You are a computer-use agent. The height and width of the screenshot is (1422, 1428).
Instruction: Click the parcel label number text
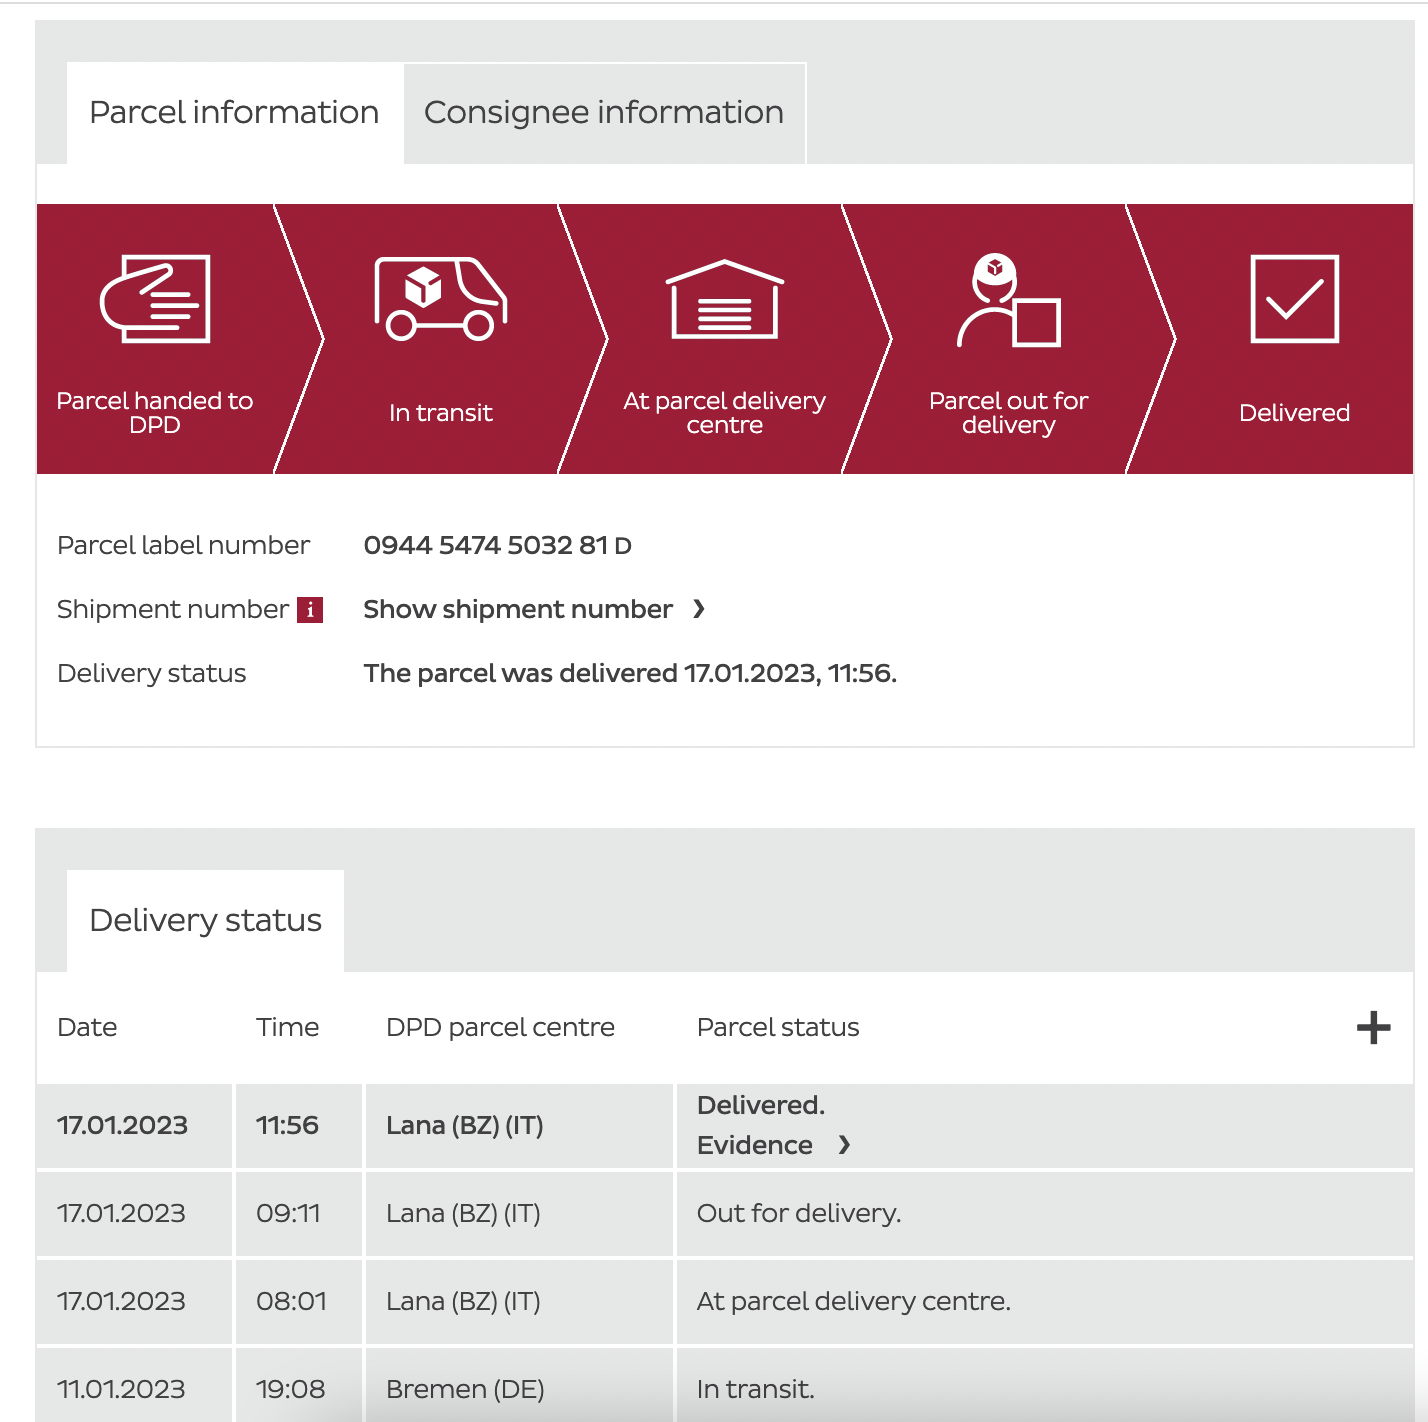tap(497, 545)
